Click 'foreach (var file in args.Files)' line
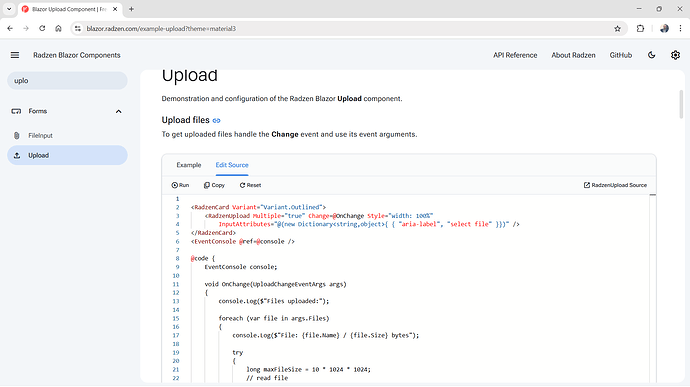The height and width of the screenshot is (387, 690). coord(274,318)
